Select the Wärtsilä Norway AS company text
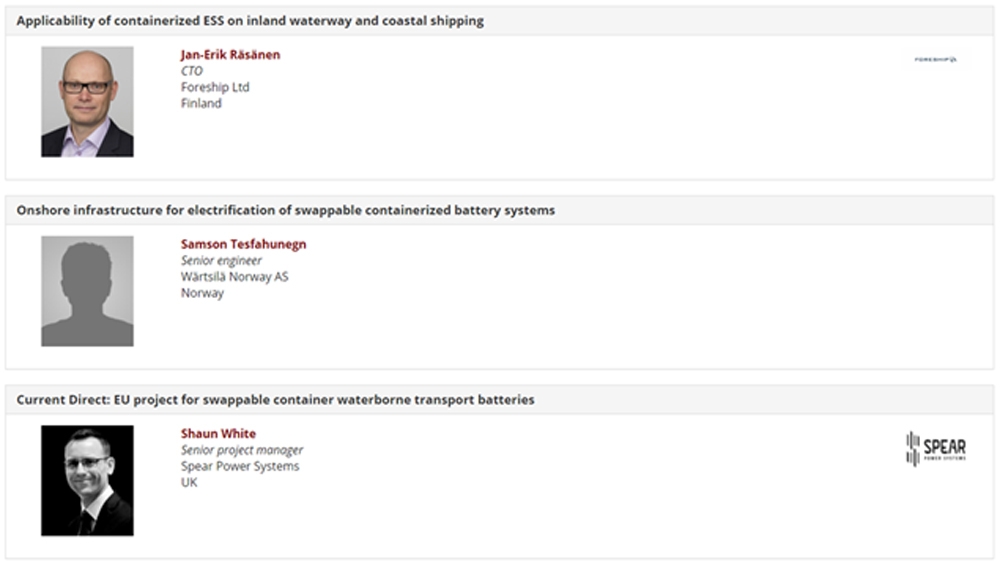This screenshot has height=567, width=1000. 234,277
